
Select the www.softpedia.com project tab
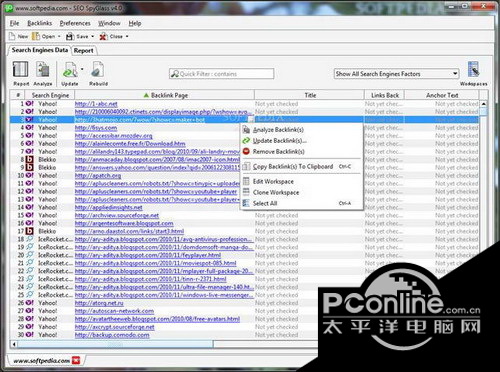41,361
